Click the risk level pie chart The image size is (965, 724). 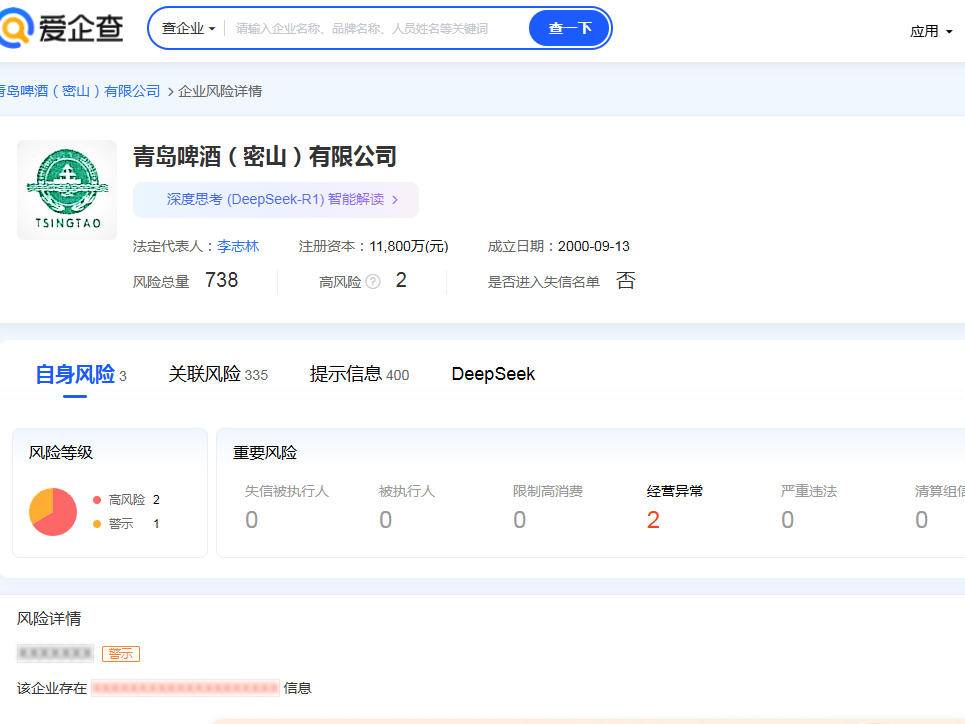click(x=53, y=512)
